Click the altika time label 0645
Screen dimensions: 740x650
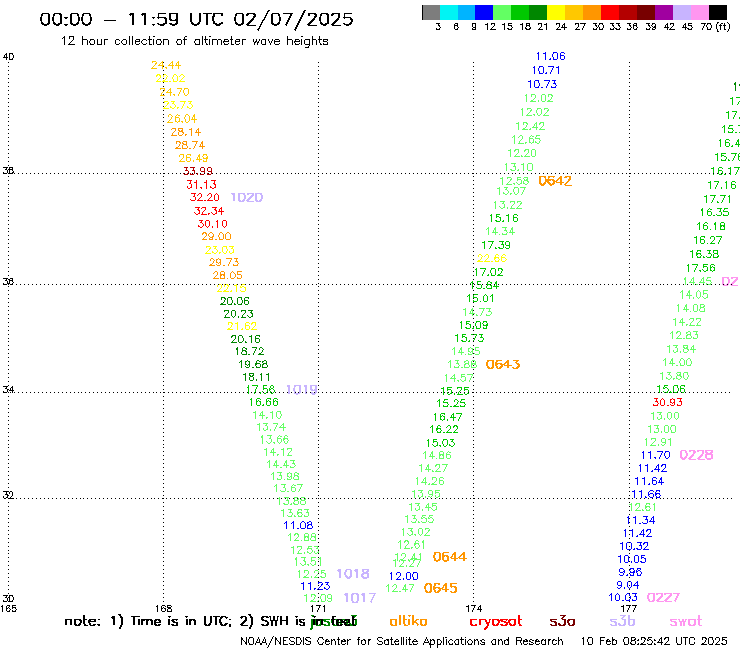coord(441,588)
